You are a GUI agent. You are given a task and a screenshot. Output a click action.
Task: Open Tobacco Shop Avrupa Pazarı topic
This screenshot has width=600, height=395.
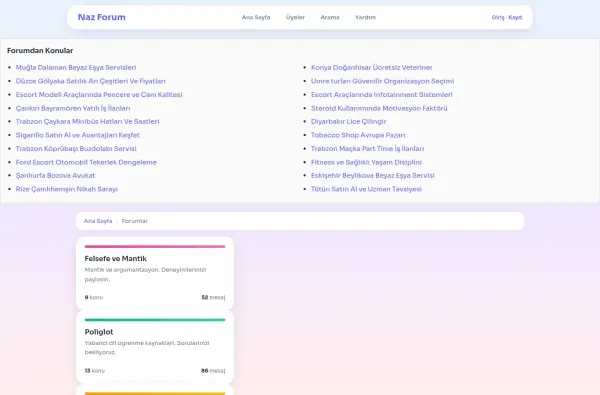coord(358,135)
